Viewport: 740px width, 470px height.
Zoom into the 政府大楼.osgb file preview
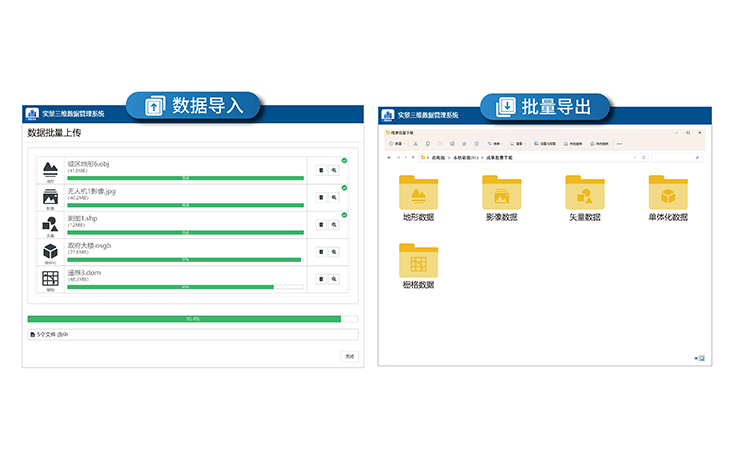coord(334,252)
